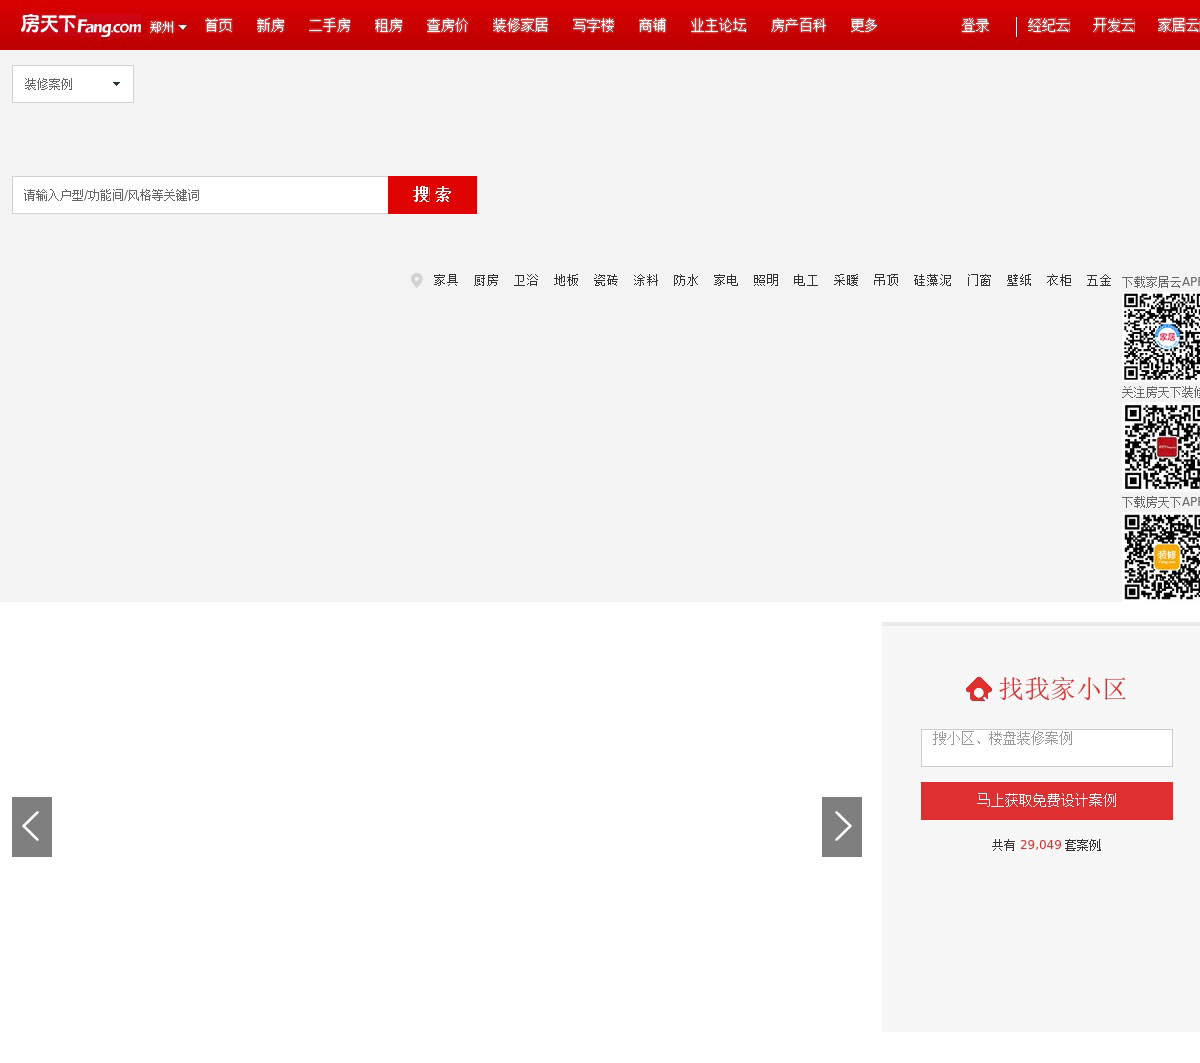Open 装修家居 in navigation bar
The width and height of the screenshot is (1200, 1063).
click(x=521, y=25)
